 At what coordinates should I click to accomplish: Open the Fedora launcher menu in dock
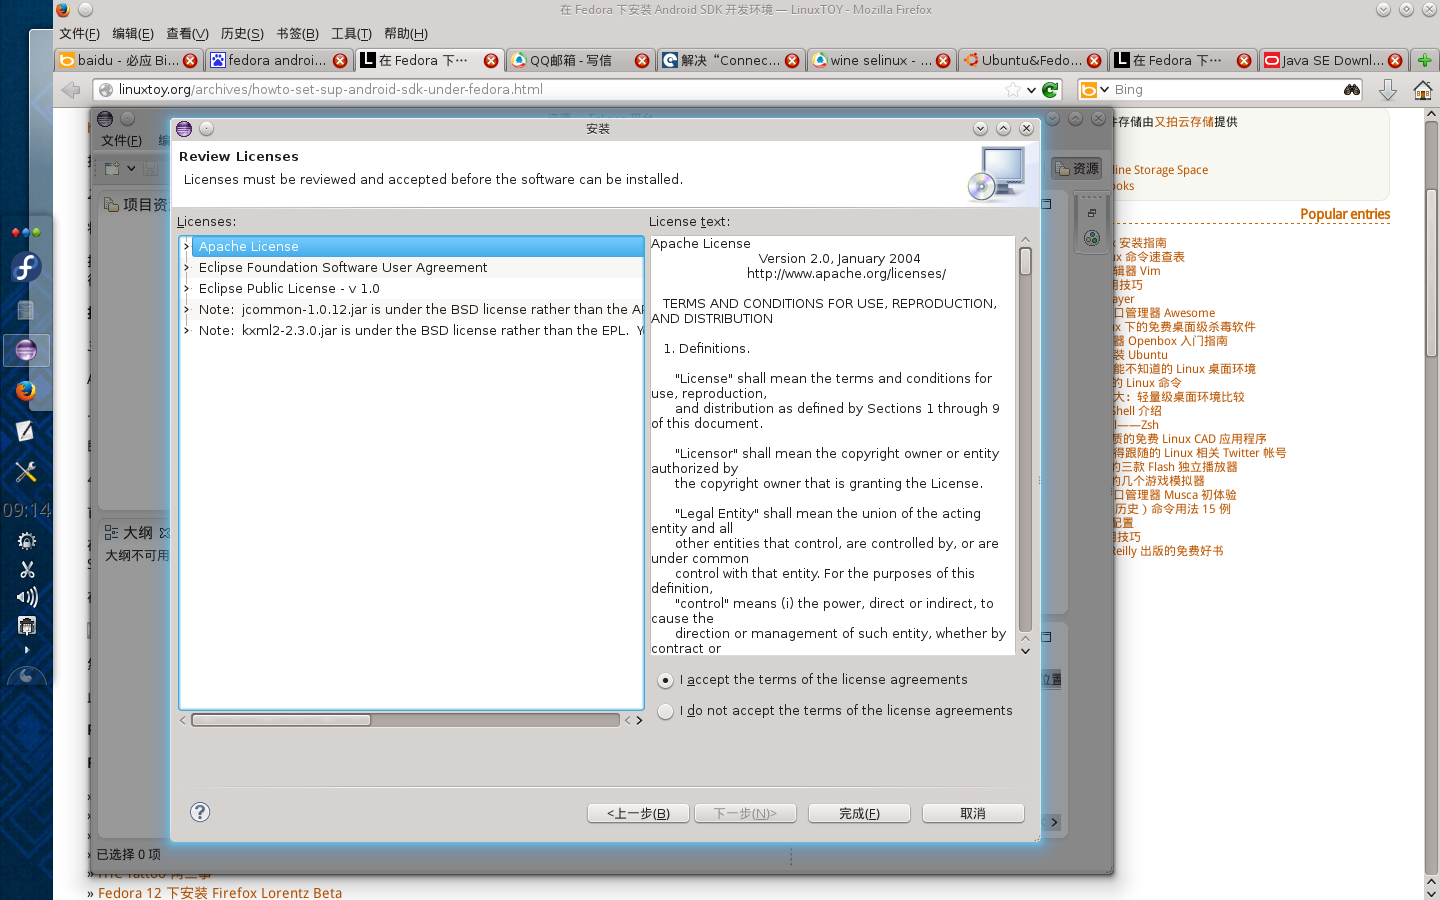(26, 267)
